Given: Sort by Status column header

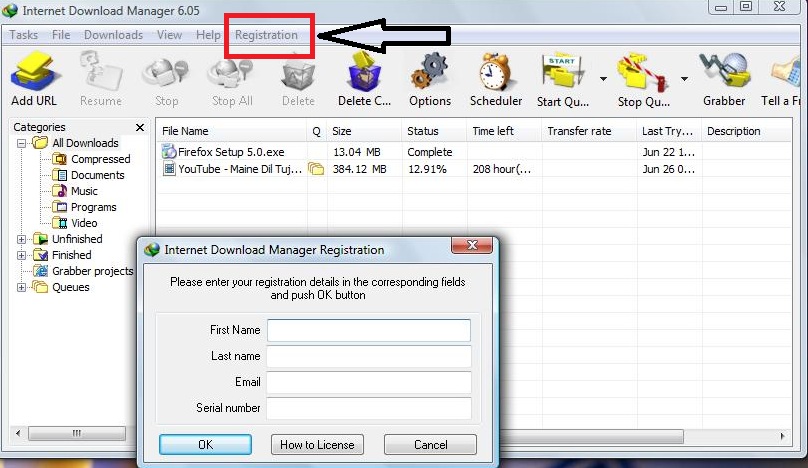Looking at the screenshot, I should click(434, 131).
